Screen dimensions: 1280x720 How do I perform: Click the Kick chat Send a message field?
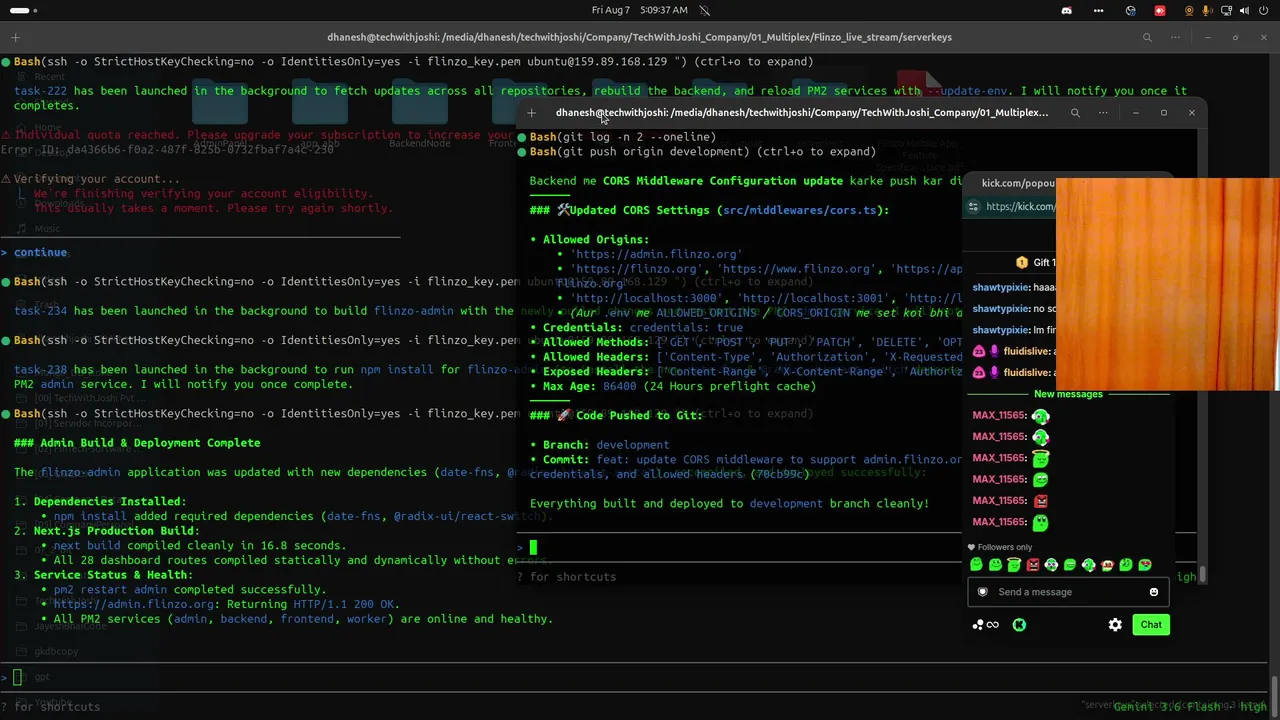click(1066, 592)
